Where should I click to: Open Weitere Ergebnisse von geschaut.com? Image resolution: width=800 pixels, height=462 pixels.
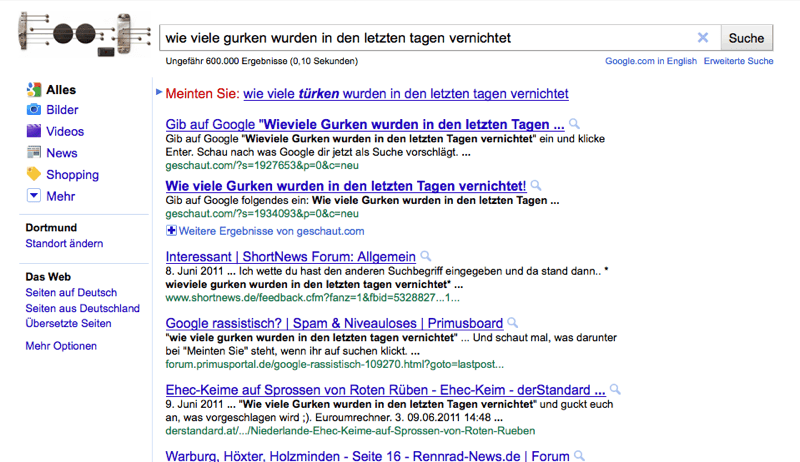coord(271,232)
